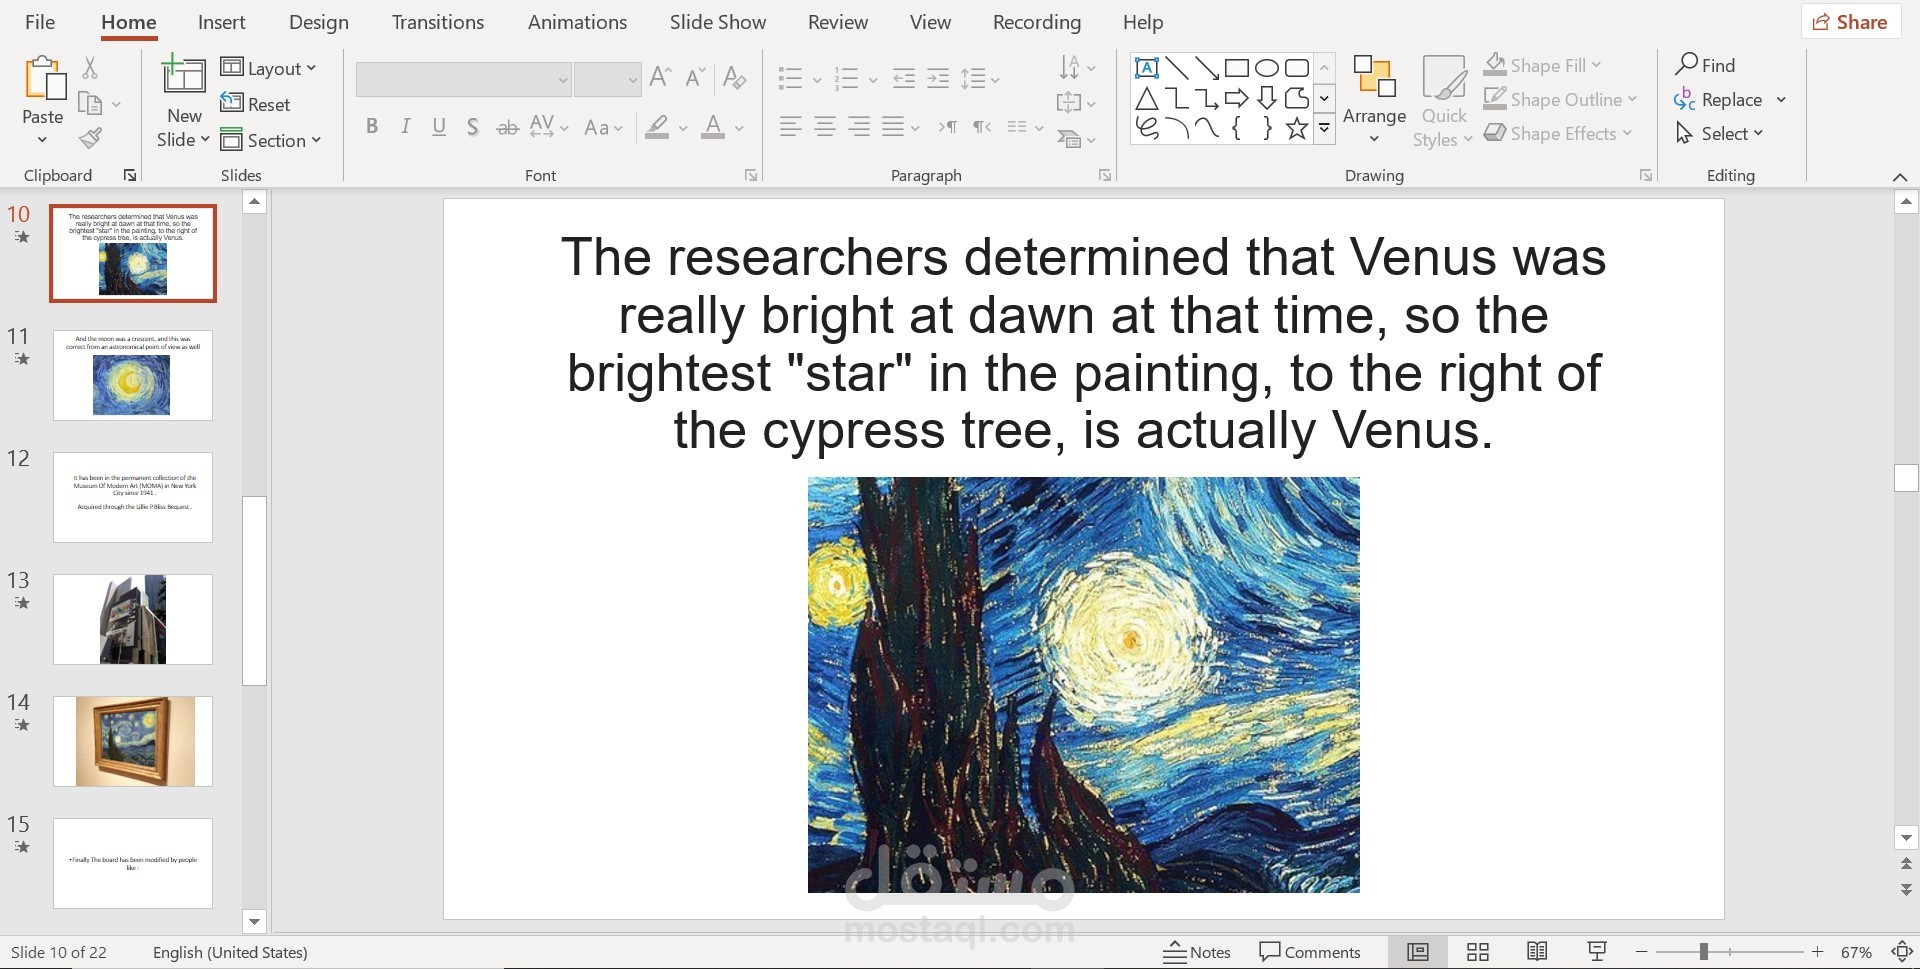Select the Oval shape in gallery

pyautogui.click(x=1267, y=68)
